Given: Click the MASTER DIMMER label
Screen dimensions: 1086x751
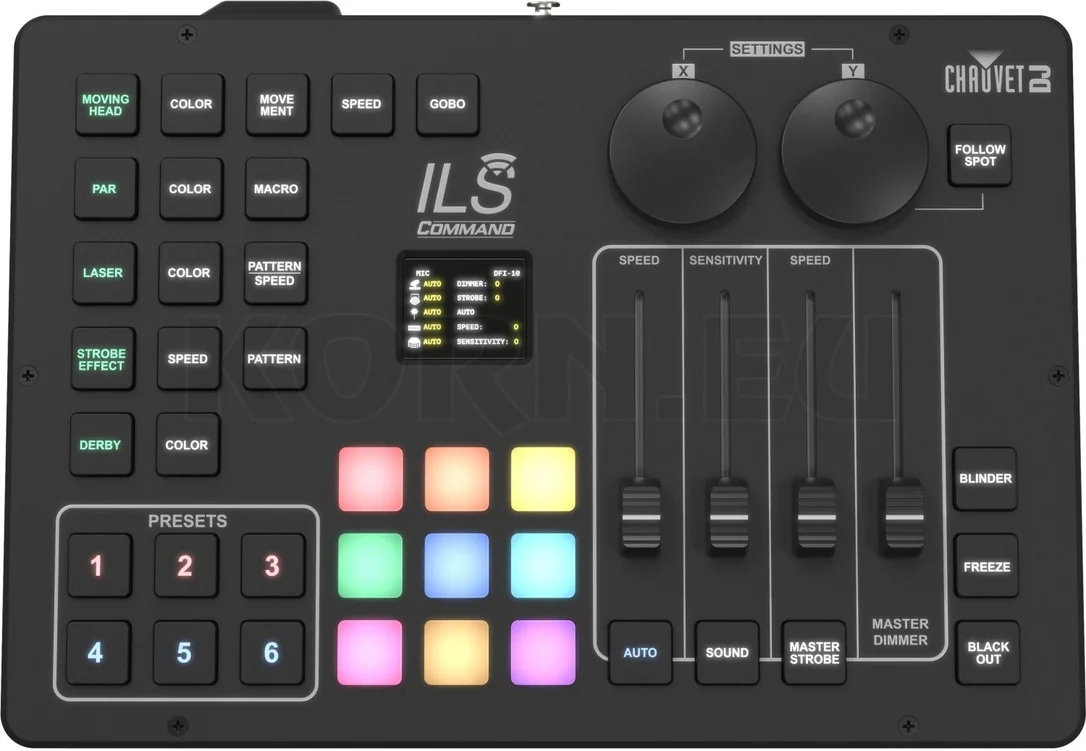Looking at the screenshot, I should click(900, 632).
